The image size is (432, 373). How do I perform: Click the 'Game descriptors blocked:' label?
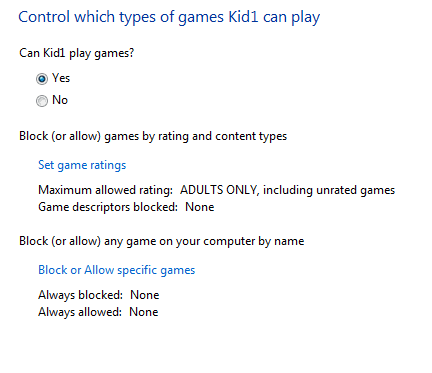[108, 207]
